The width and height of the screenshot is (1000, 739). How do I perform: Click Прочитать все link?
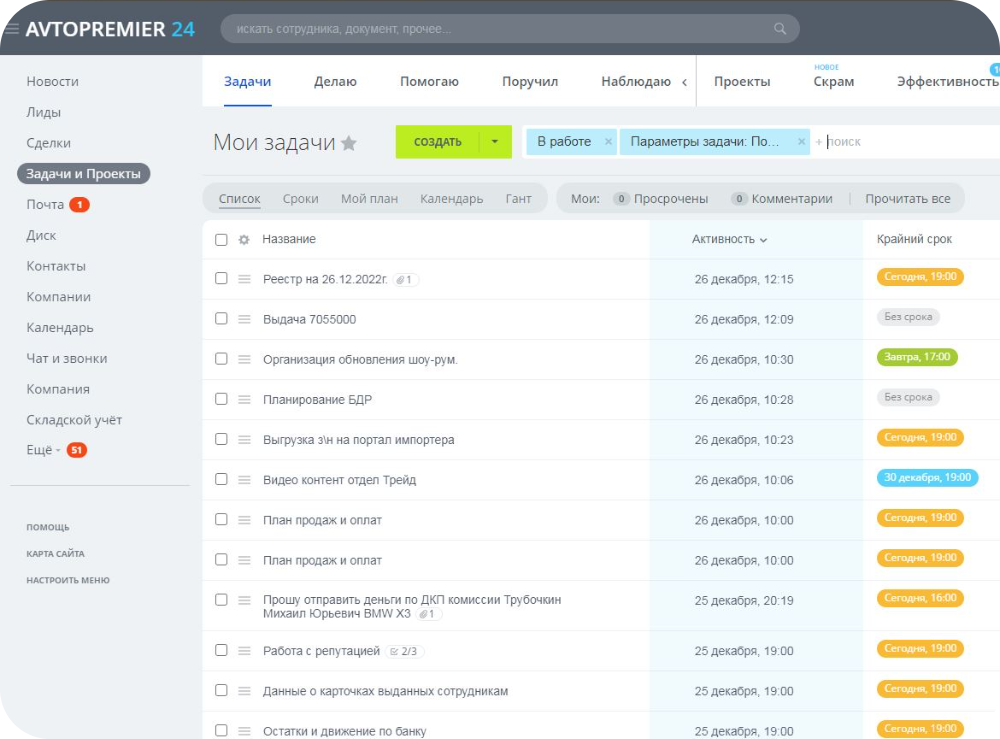[x=908, y=199]
